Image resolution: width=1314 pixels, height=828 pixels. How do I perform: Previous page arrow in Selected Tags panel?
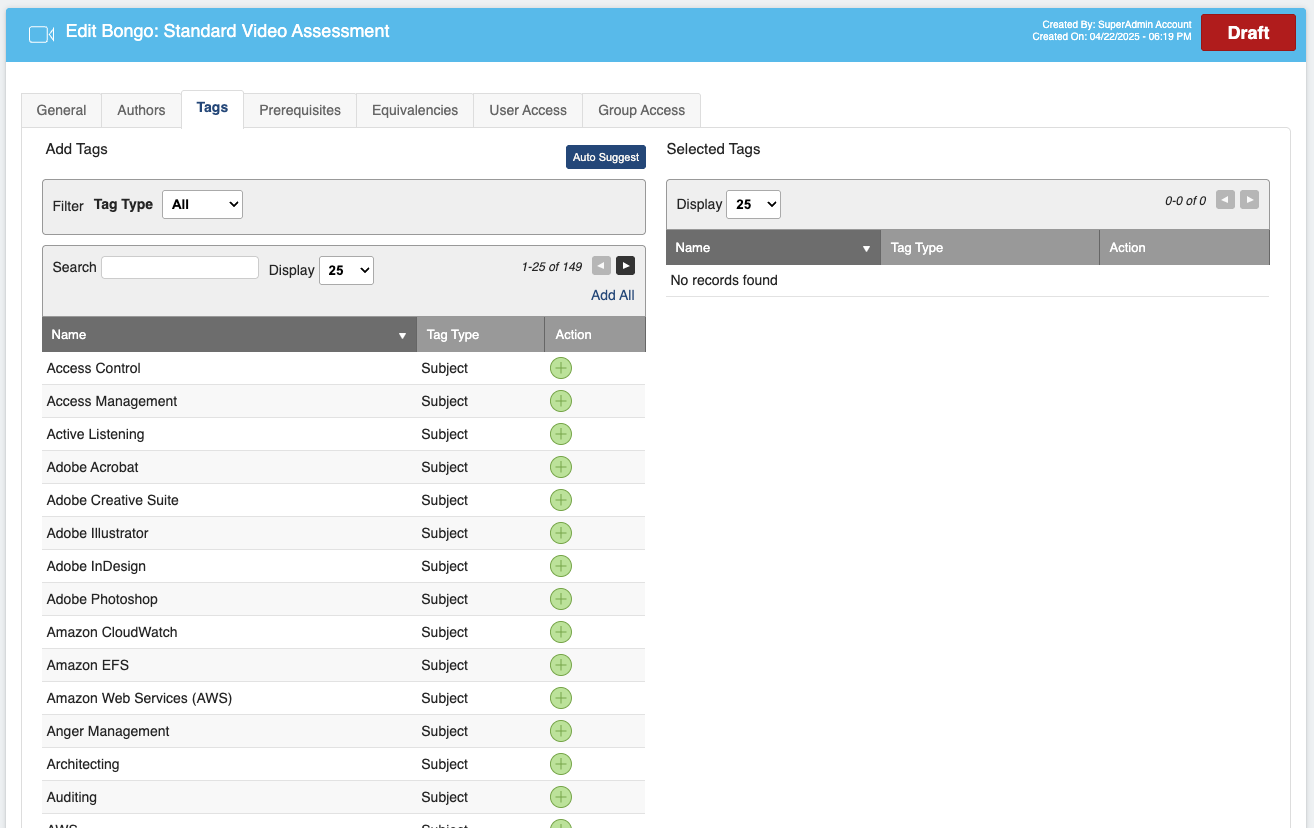coord(1225,199)
